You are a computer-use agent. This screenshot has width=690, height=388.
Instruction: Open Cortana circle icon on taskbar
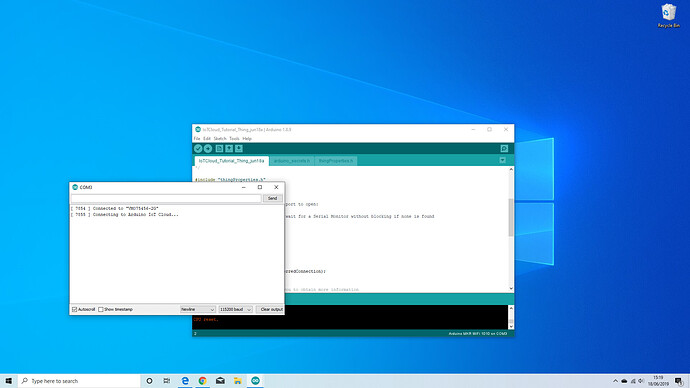tap(149, 381)
